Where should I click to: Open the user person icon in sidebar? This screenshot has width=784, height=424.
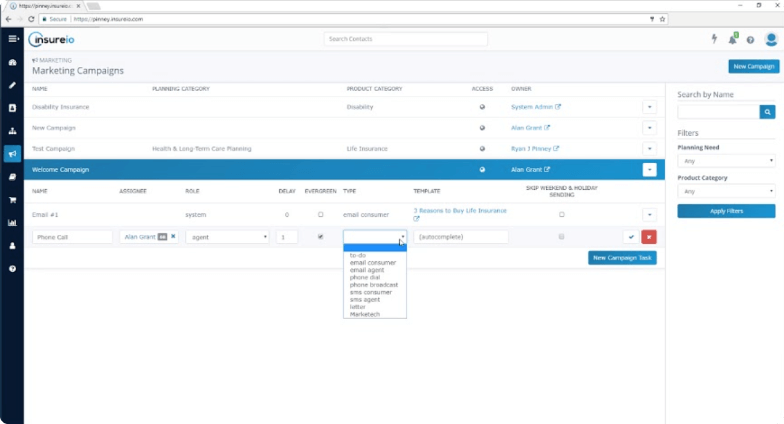12,246
